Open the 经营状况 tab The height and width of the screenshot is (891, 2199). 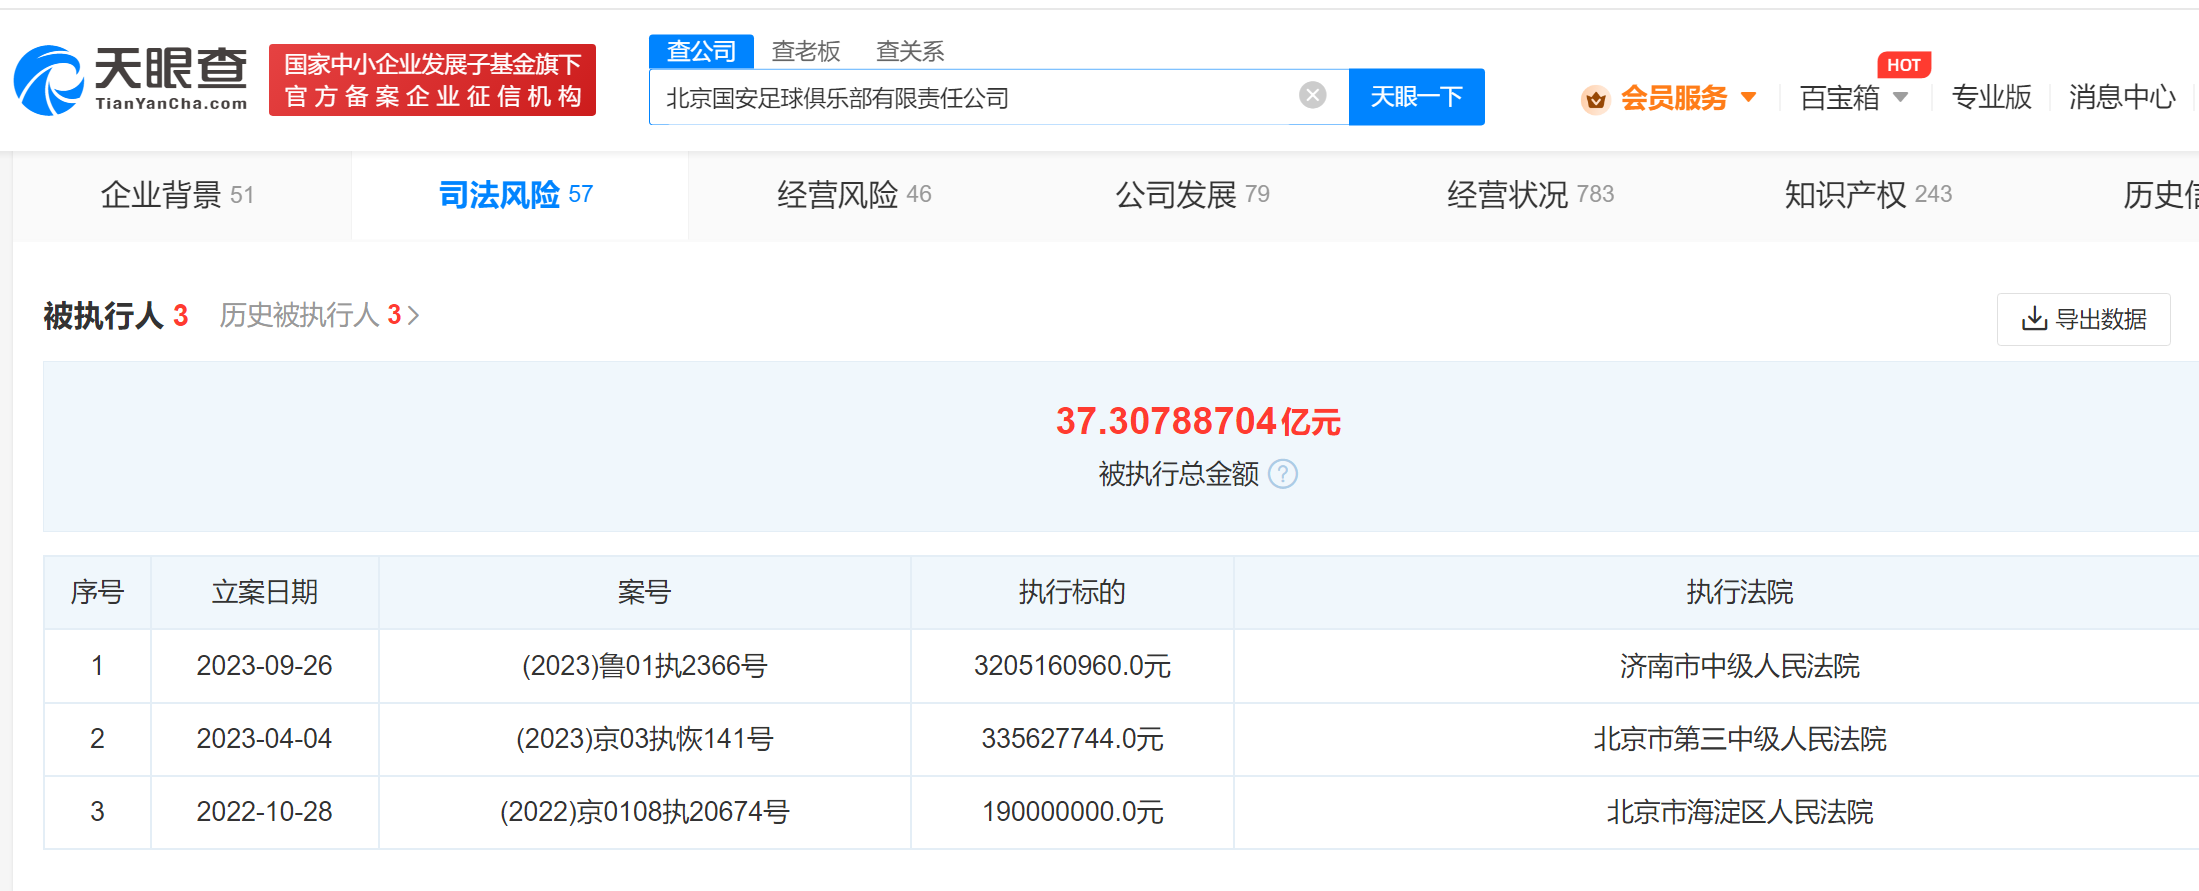coord(1530,194)
